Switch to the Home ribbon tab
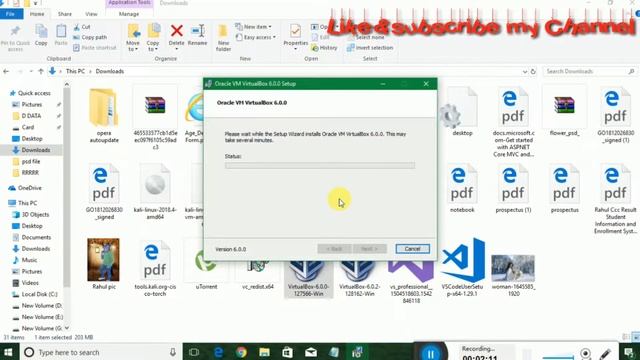 [37, 14]
